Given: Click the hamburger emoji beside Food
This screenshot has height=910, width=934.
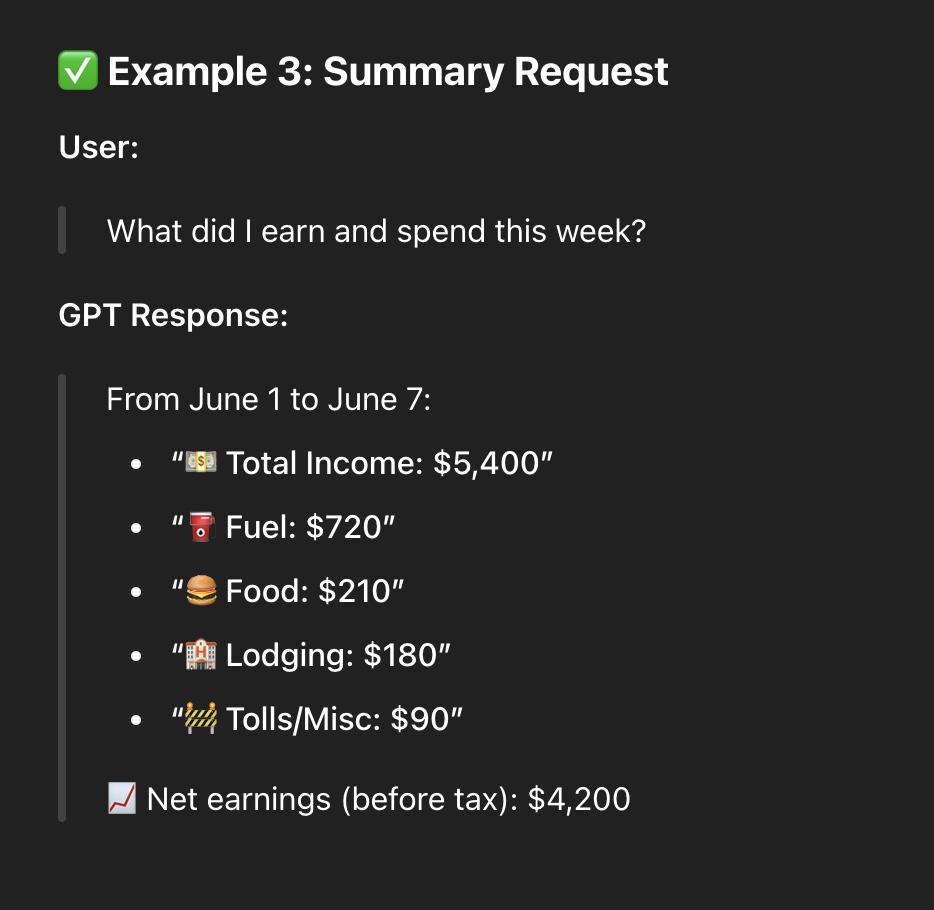Looking at the screenshot, I should (201, 590).
